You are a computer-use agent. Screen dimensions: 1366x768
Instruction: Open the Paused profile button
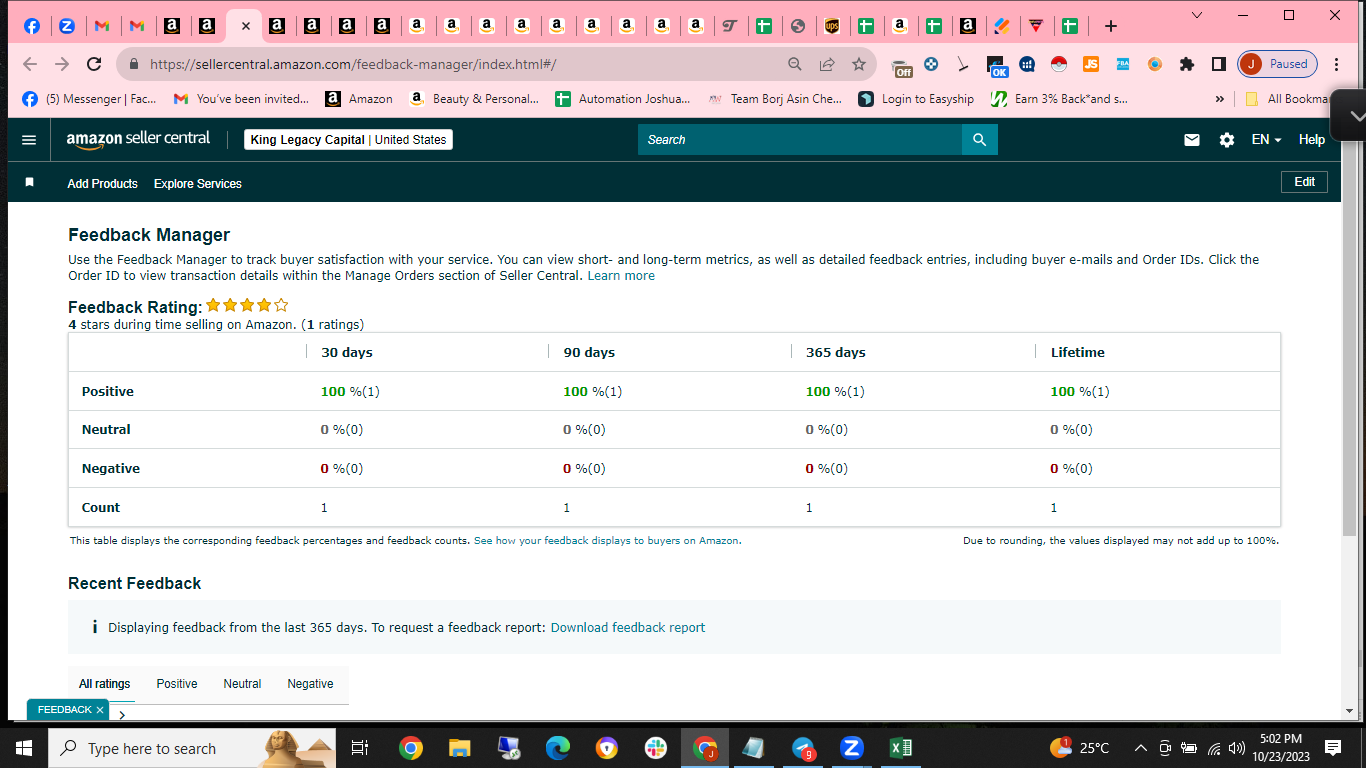(1277, 64)
